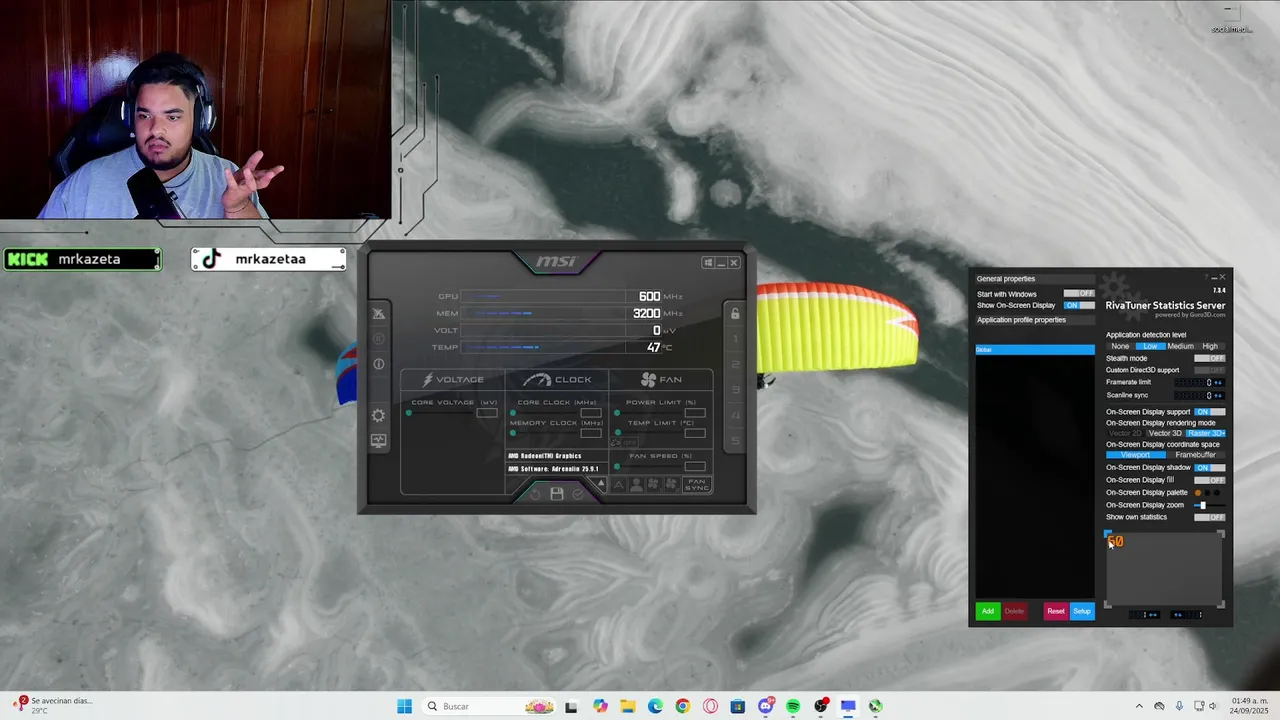
Task: Select Afterburner profile slot 1
Action: point(735,339)
